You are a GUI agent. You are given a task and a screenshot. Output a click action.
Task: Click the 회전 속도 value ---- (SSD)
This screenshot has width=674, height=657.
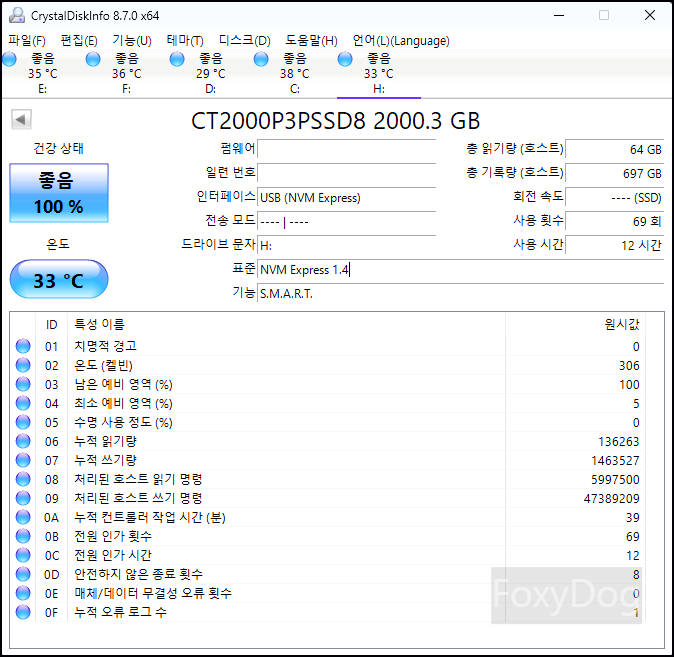(615, 197)
